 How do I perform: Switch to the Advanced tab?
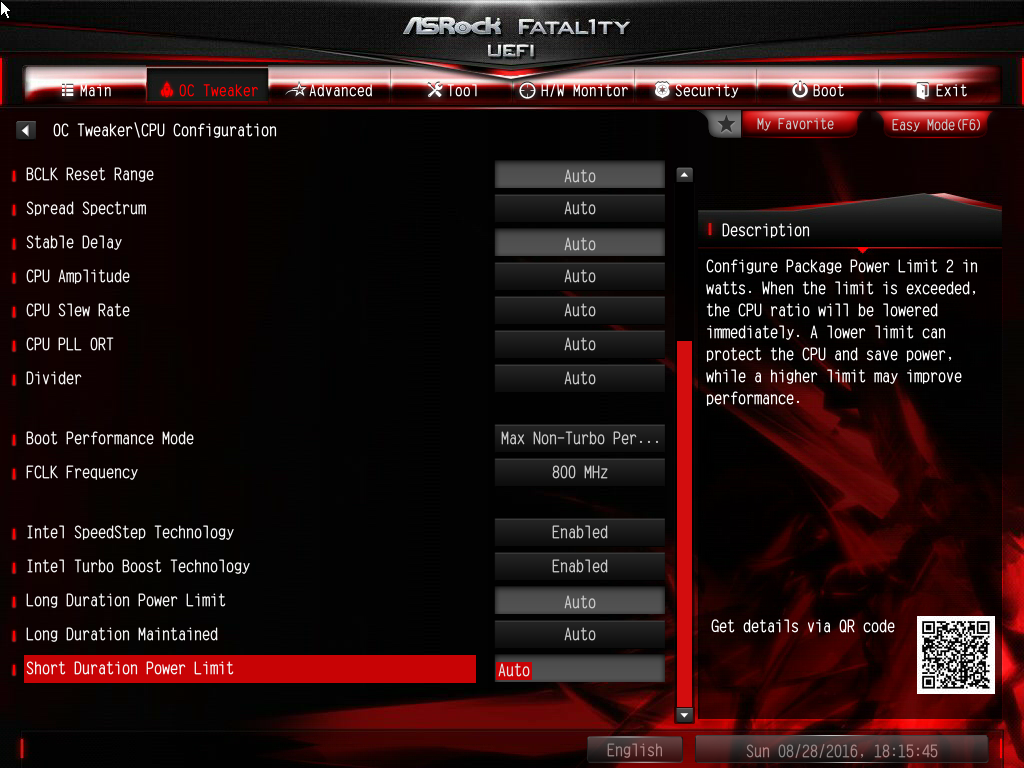(330, 90)
